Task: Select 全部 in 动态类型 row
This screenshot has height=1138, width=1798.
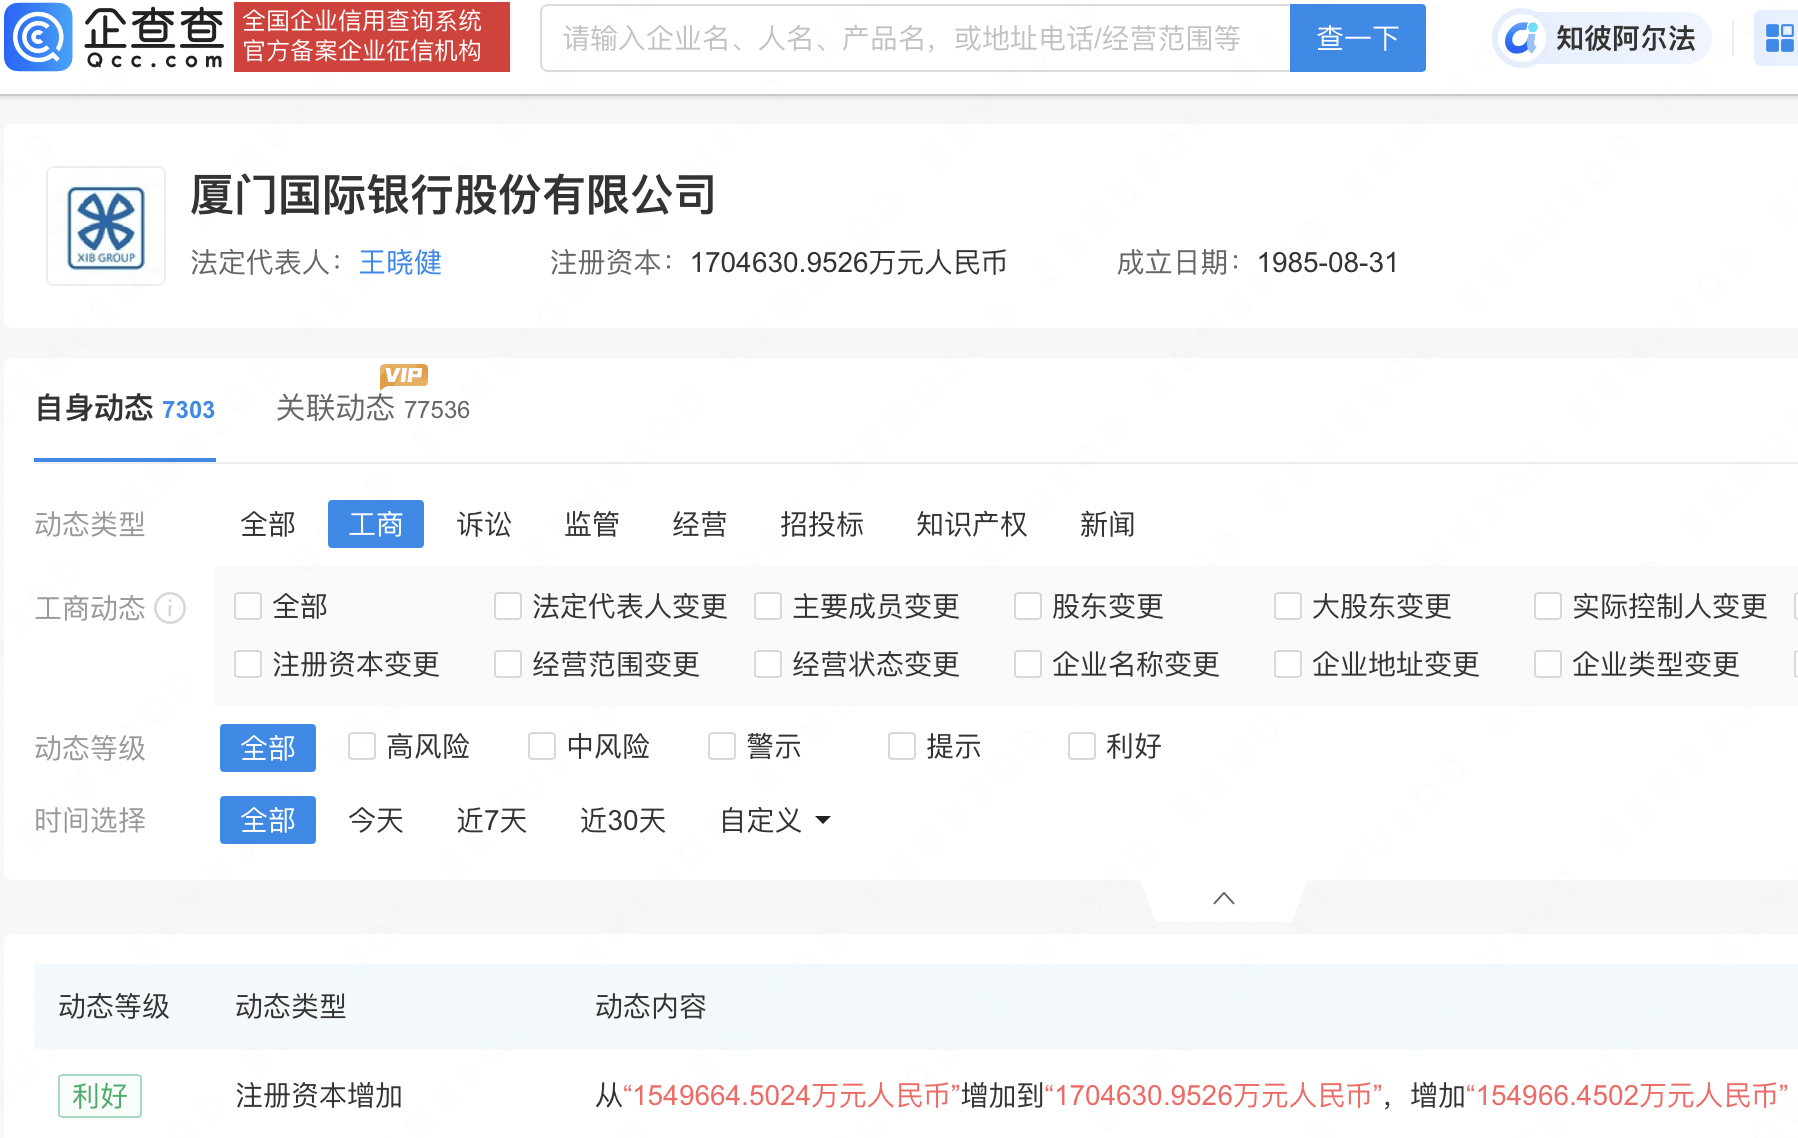Action: coord(268,524)
